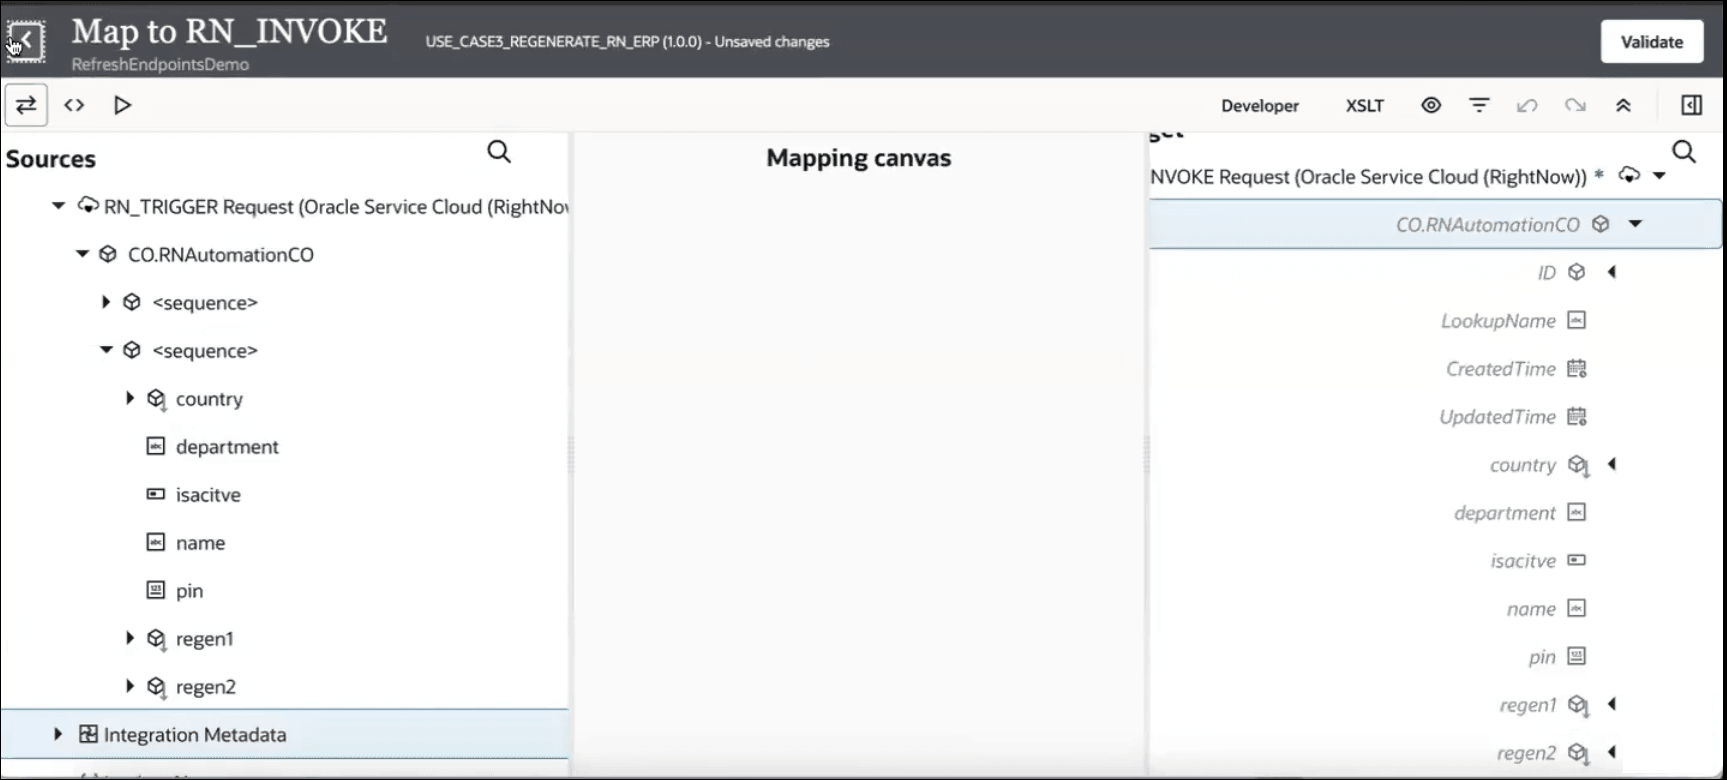Image resolution: width=1727 pixels, height=780 pixels.
Task: Click the Validate button
Action: [1652, 42]
